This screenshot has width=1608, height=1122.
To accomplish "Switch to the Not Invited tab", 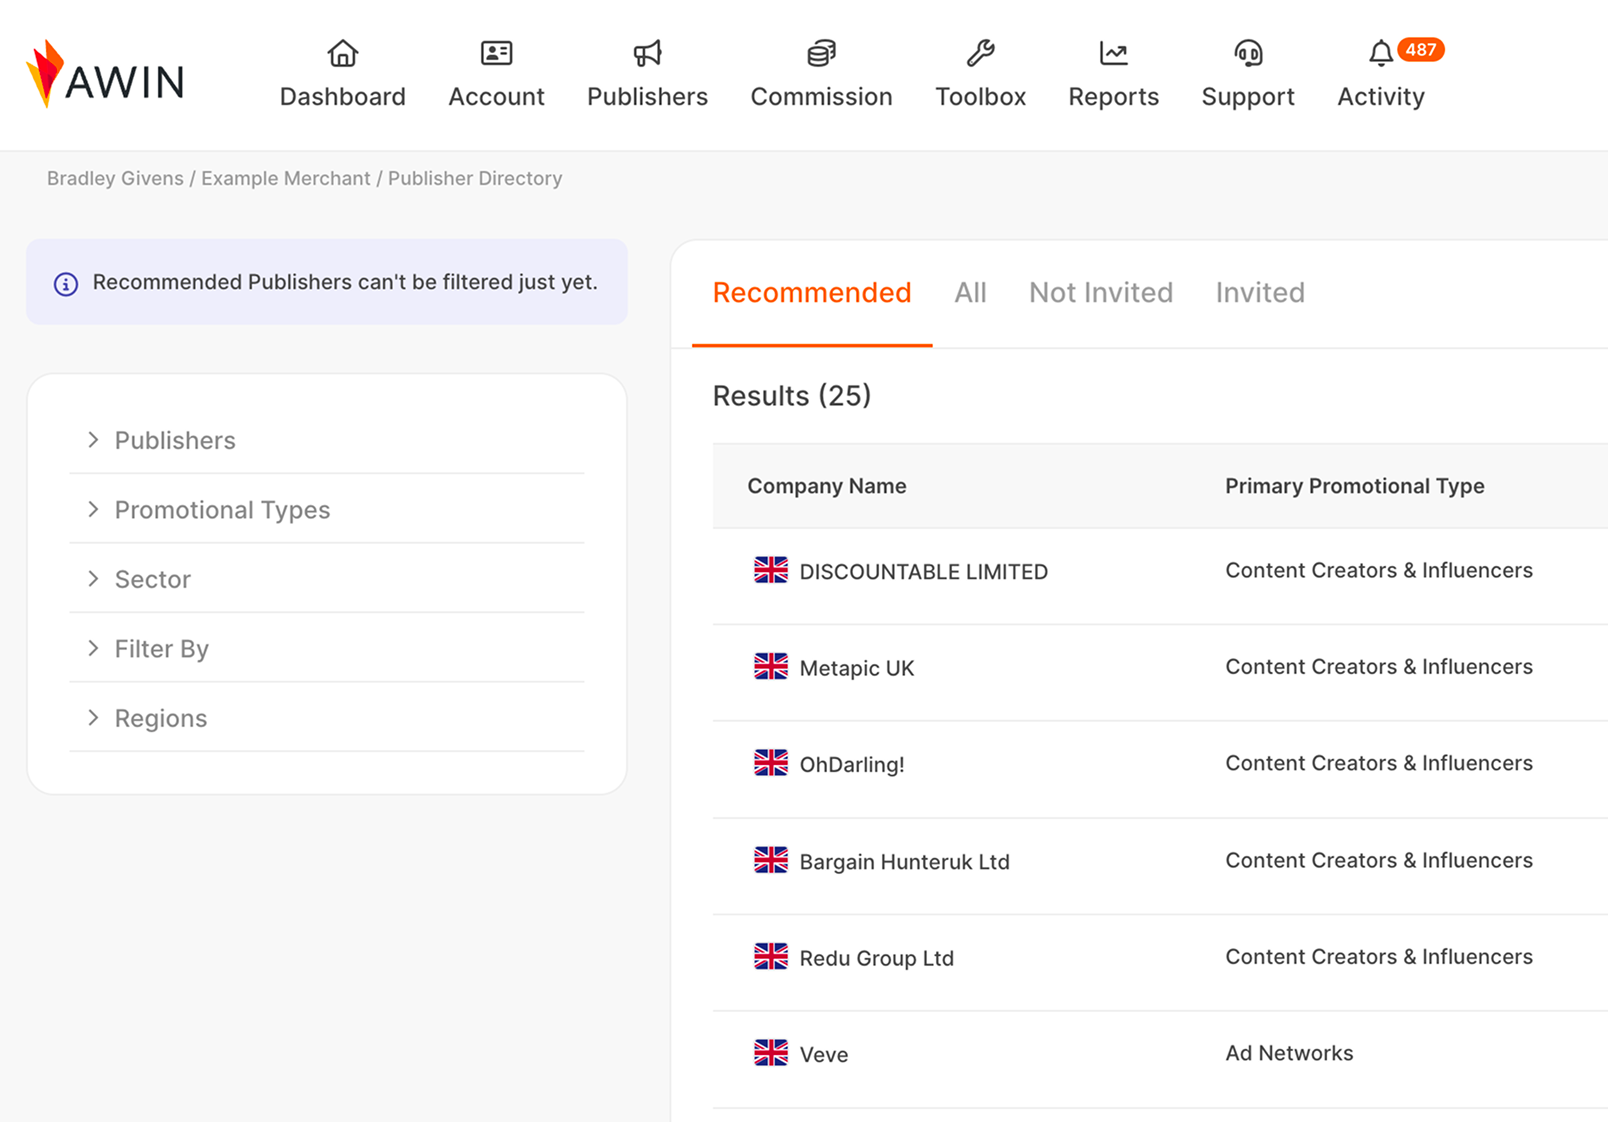I will pos(1101,293).
